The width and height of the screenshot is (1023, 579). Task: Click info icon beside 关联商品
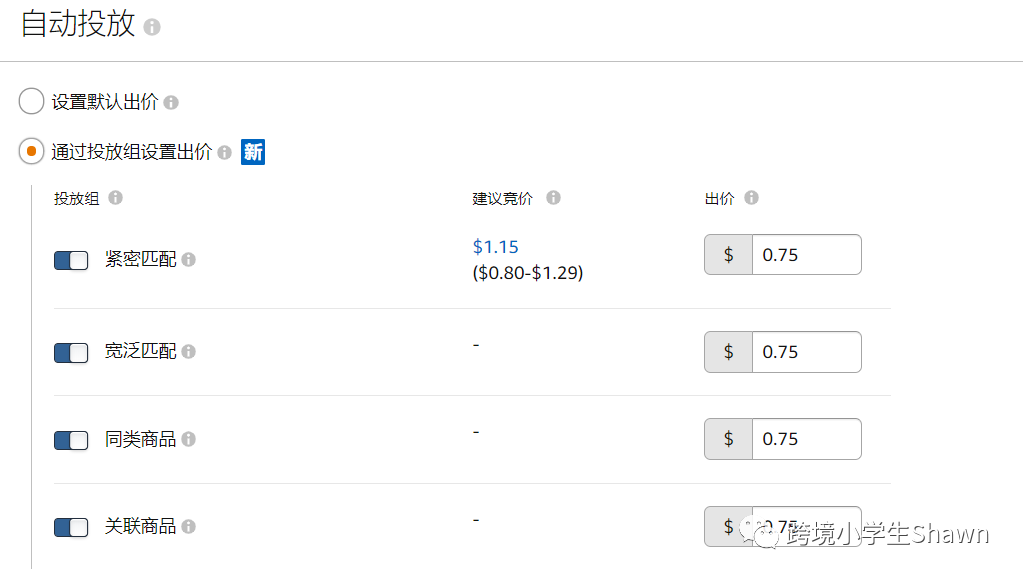(x=189, y=527)
